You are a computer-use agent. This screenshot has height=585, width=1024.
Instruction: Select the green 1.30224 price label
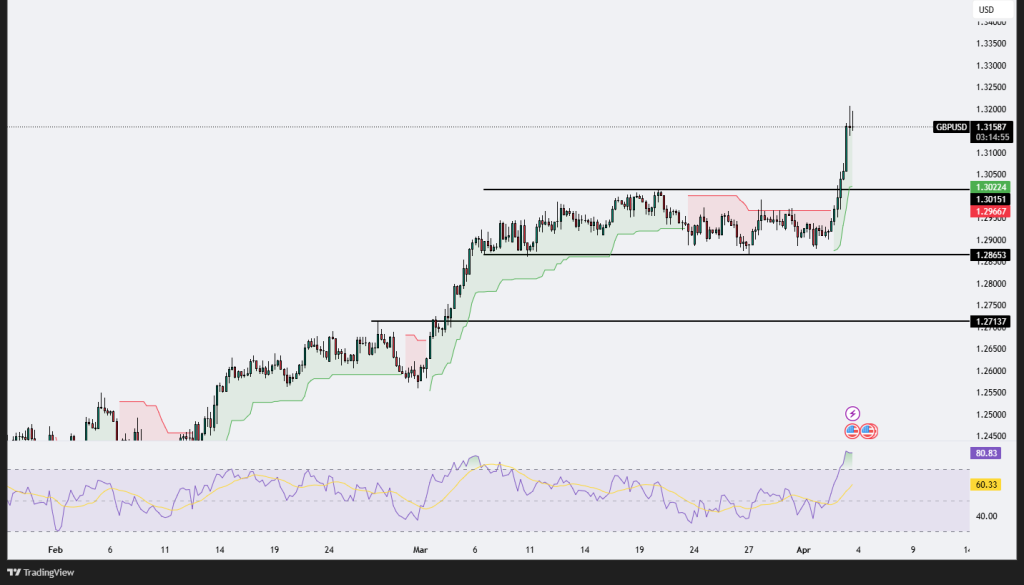(992, 187)
